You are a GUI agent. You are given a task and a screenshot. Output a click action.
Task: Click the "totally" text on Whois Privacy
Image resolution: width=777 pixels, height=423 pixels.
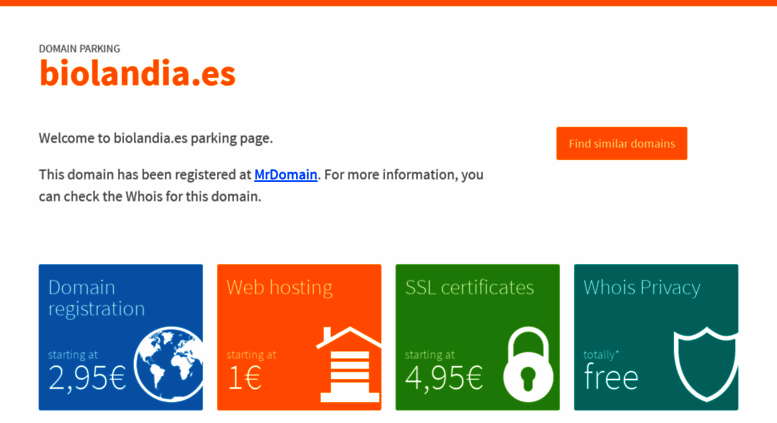[599, 355]
